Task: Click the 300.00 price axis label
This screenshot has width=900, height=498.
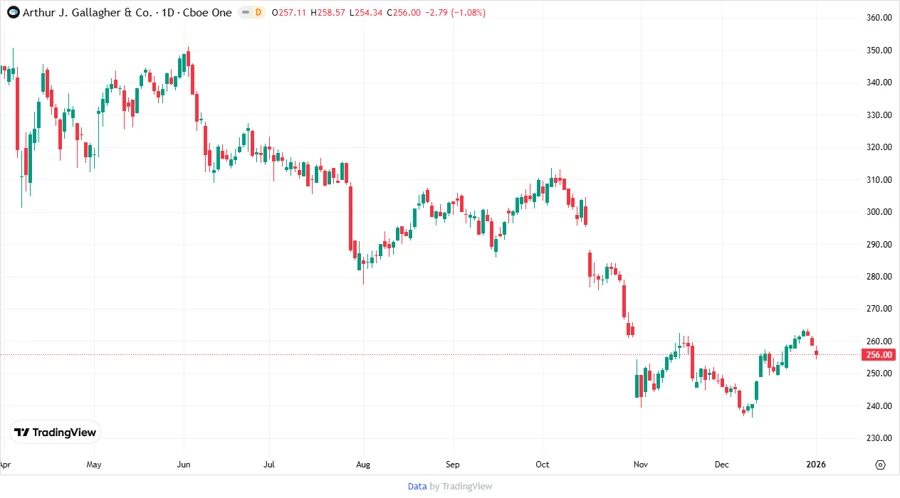Action: (879, 212)
